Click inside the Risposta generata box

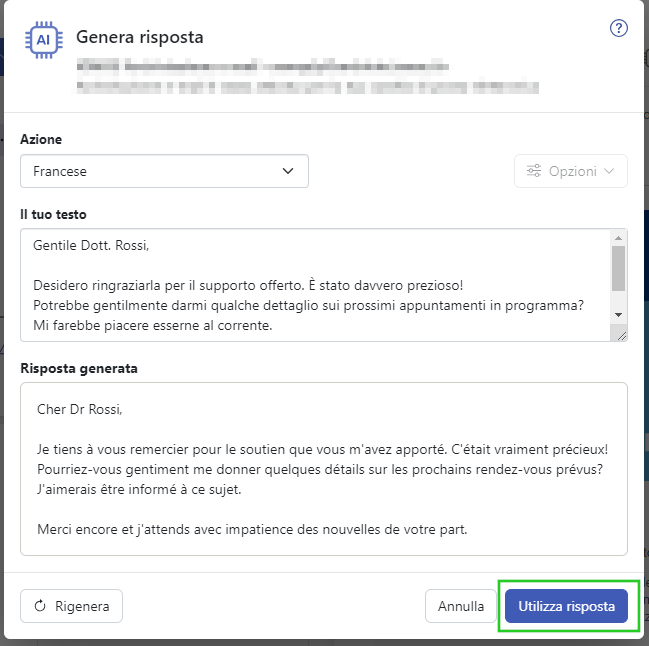324,469
